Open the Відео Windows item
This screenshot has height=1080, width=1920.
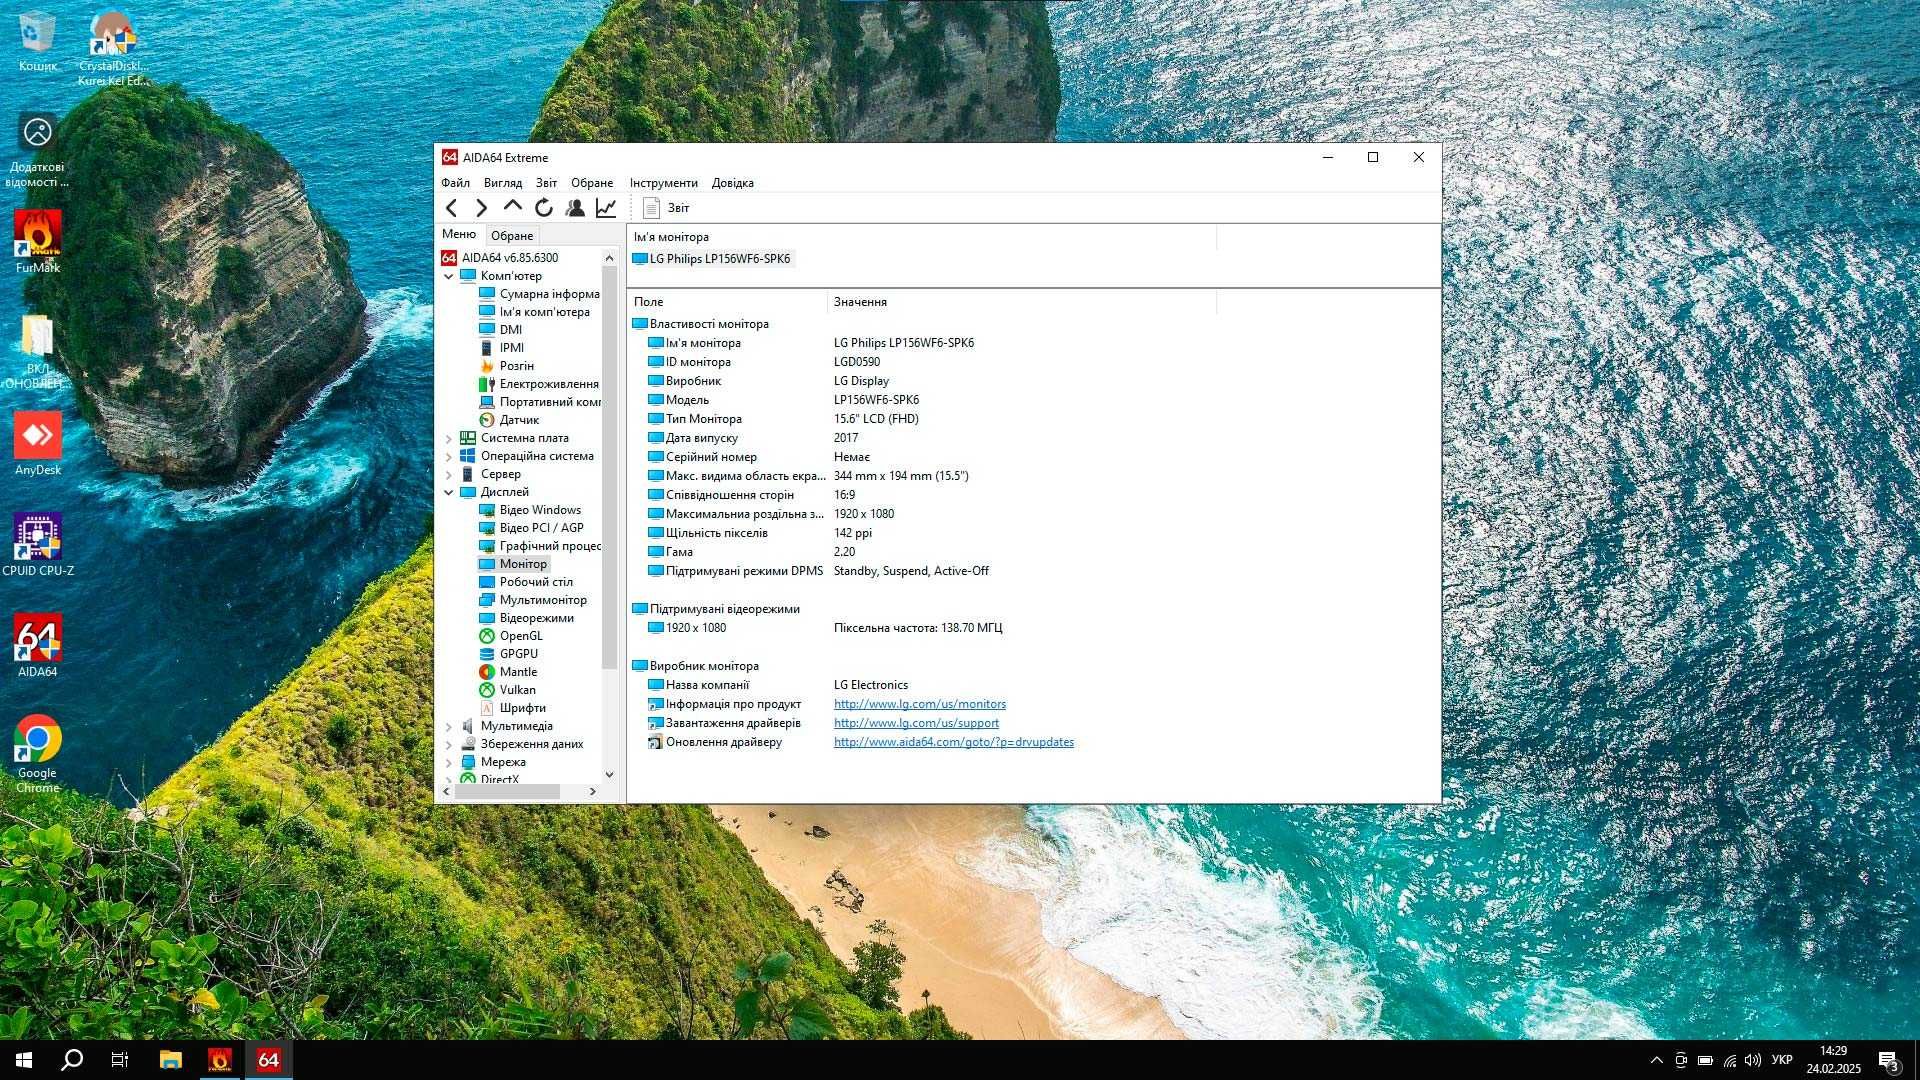click(530, 510)
